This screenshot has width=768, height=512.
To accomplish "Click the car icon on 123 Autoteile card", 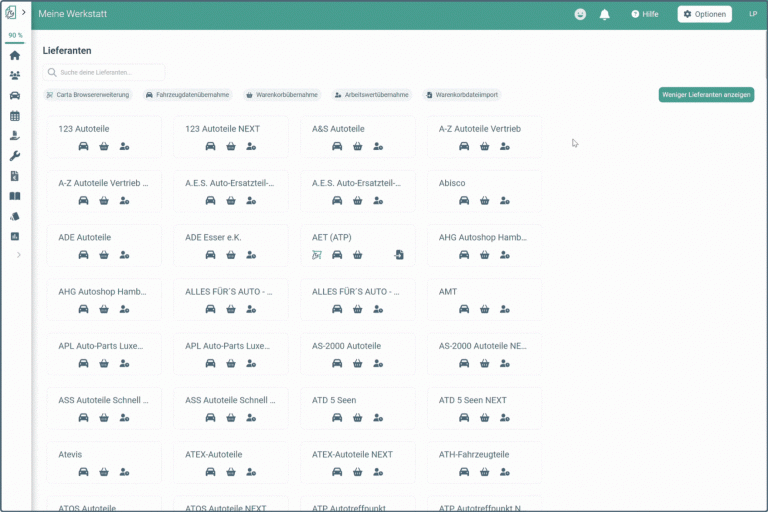I will click(x=83, y=146).
